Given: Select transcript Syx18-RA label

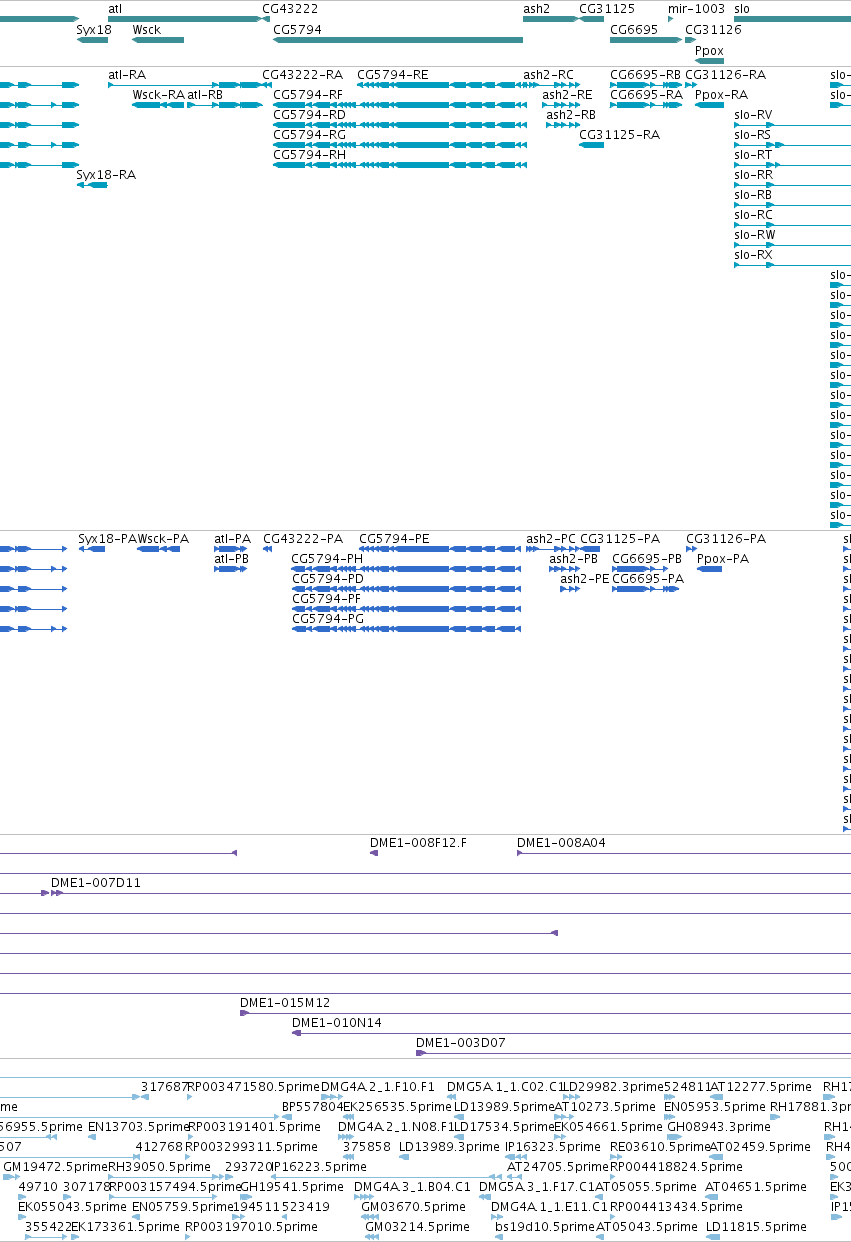Looking at the screenshot, I should 106,175.
